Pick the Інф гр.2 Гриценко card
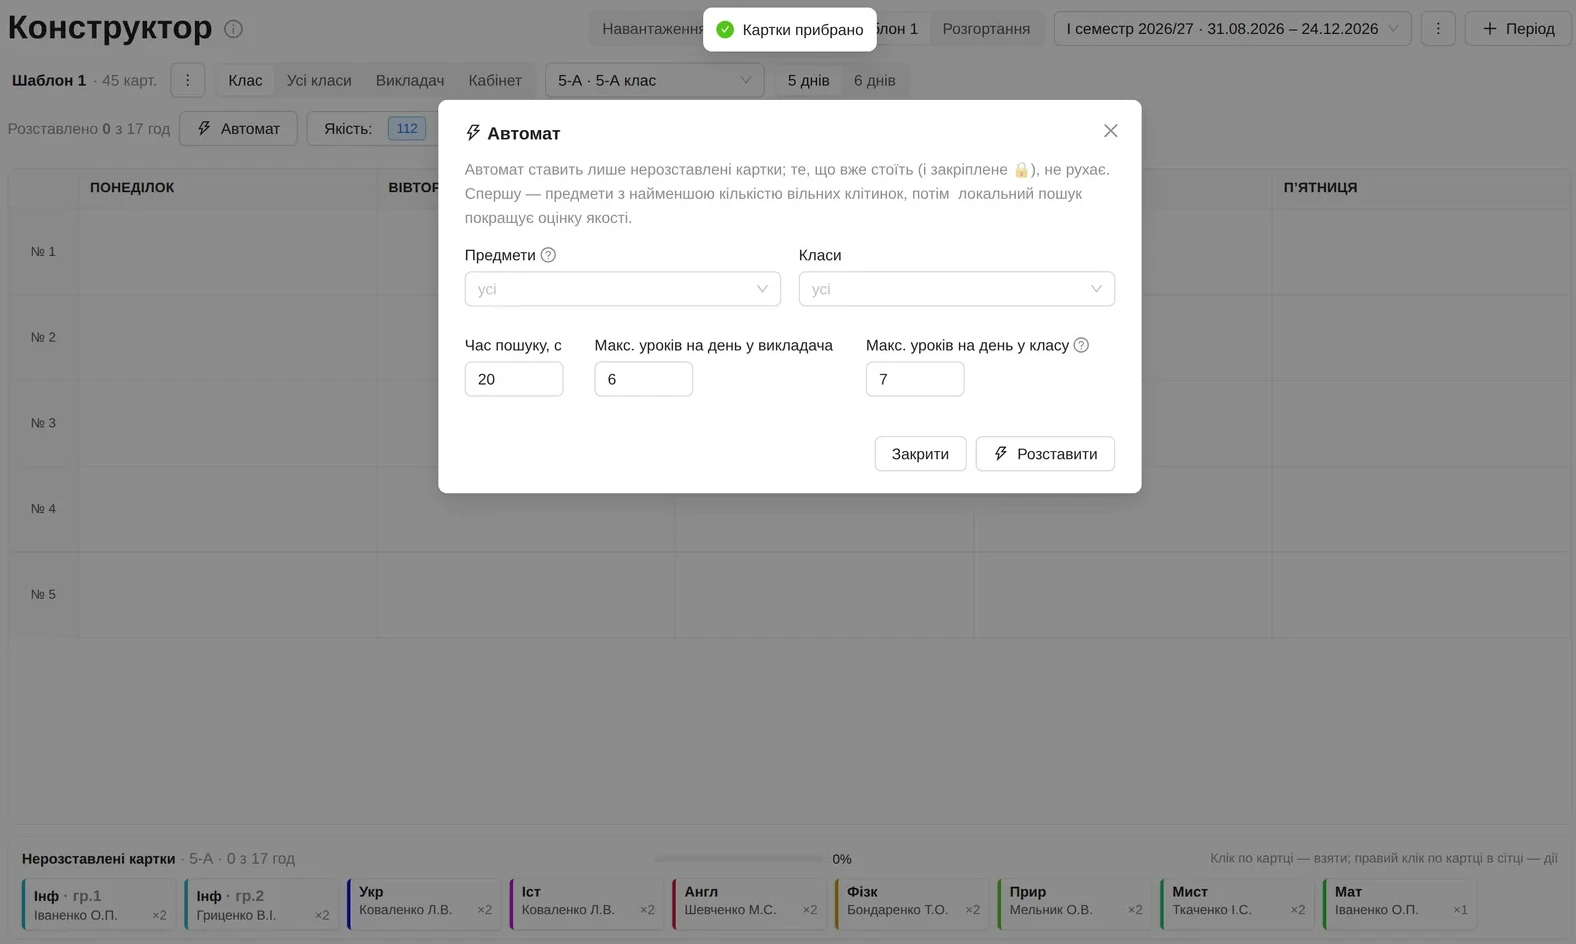This screenshot has height=944, width=1576. [262, 904]
